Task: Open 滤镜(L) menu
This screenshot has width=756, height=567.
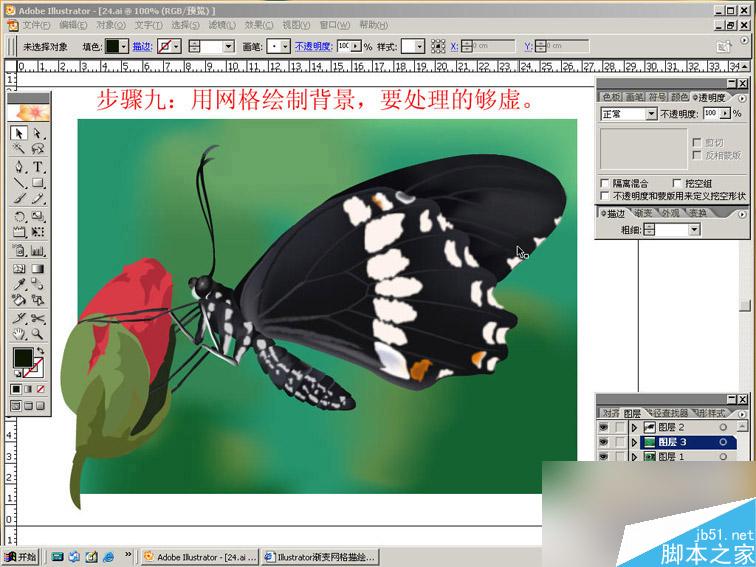Action: pyautogui.click(x=222, y=25)
